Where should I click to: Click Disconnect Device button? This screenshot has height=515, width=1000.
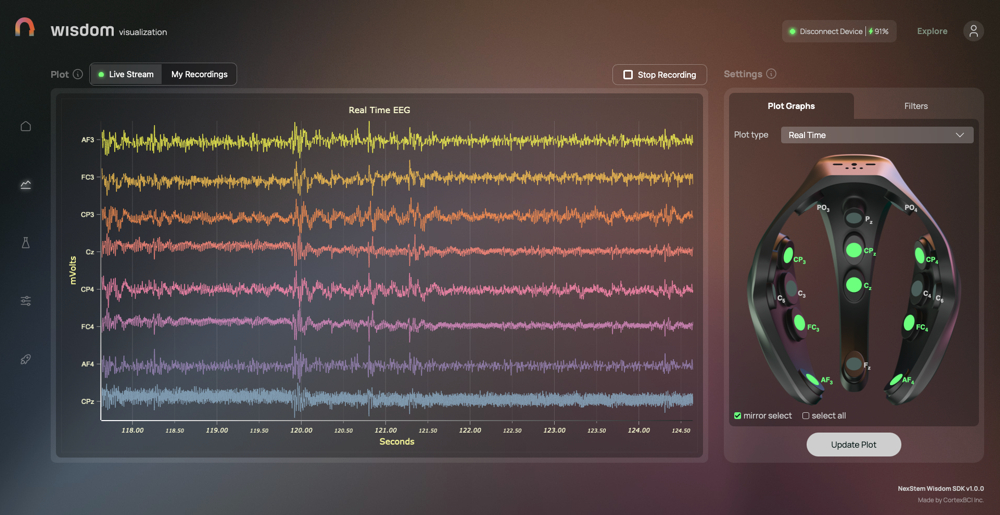pyautogui.click(x=831, y=31)
